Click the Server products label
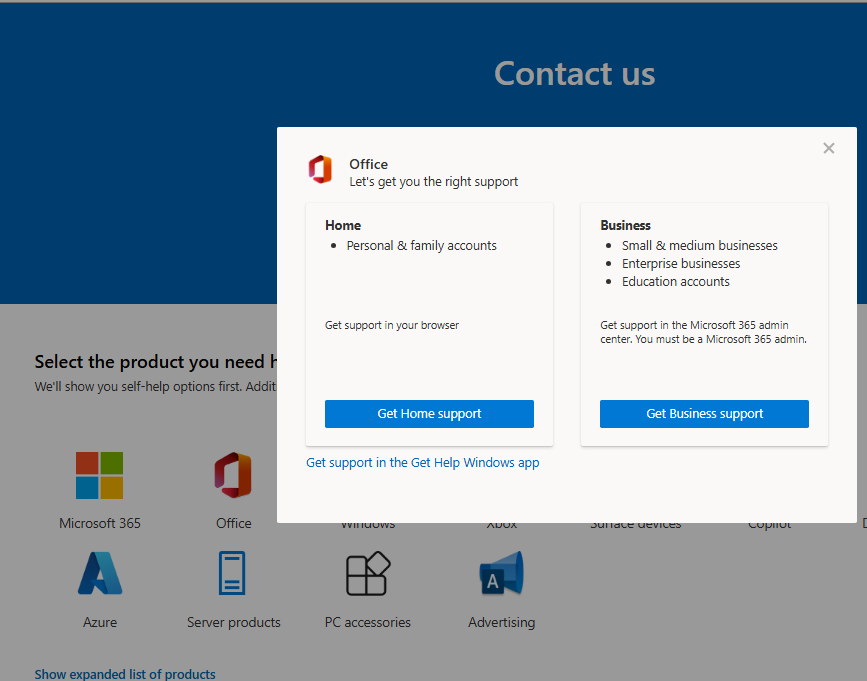Viewport: 867px width, 681px height. coord(234,622)
